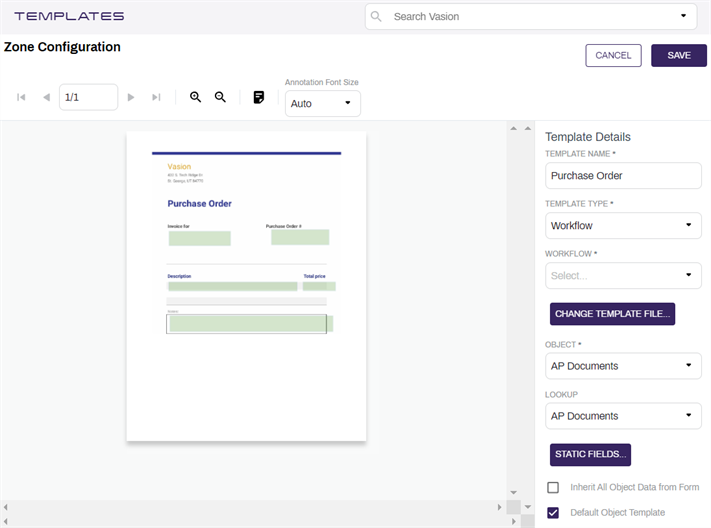Viewport: 711px width, 528px height.
Task: Open the Search Vasion dropdown arrow
Action: coord(683,16)
